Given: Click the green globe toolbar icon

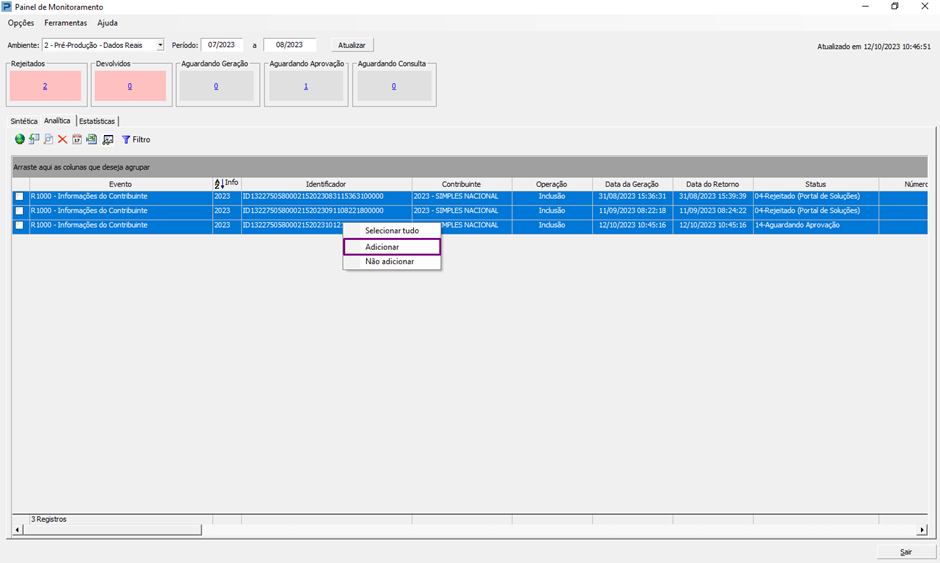Looking at the screenshot, I should point(19,140).
